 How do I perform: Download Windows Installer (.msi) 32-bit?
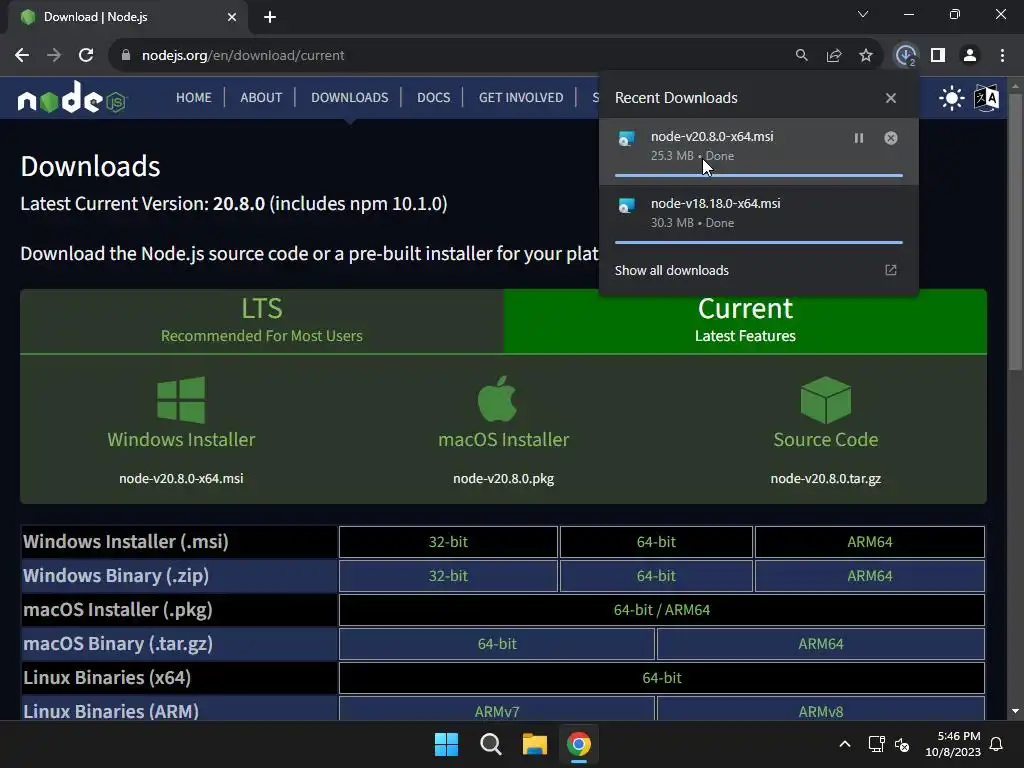448,542
